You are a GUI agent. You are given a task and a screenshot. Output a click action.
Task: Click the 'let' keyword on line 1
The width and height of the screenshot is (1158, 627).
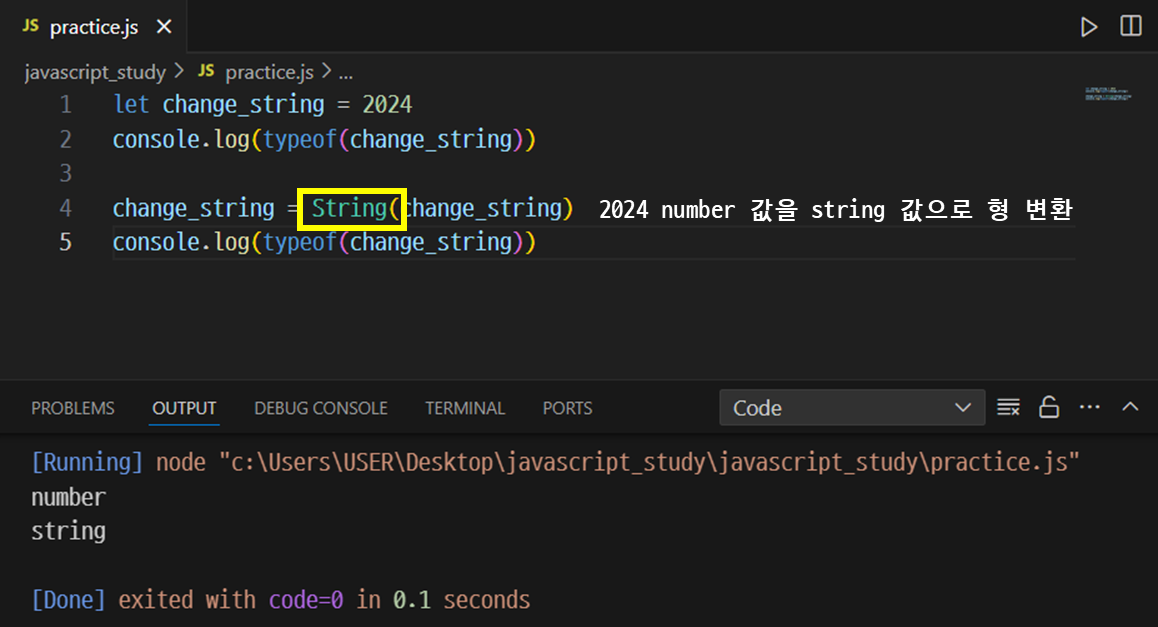coord(131,105)
